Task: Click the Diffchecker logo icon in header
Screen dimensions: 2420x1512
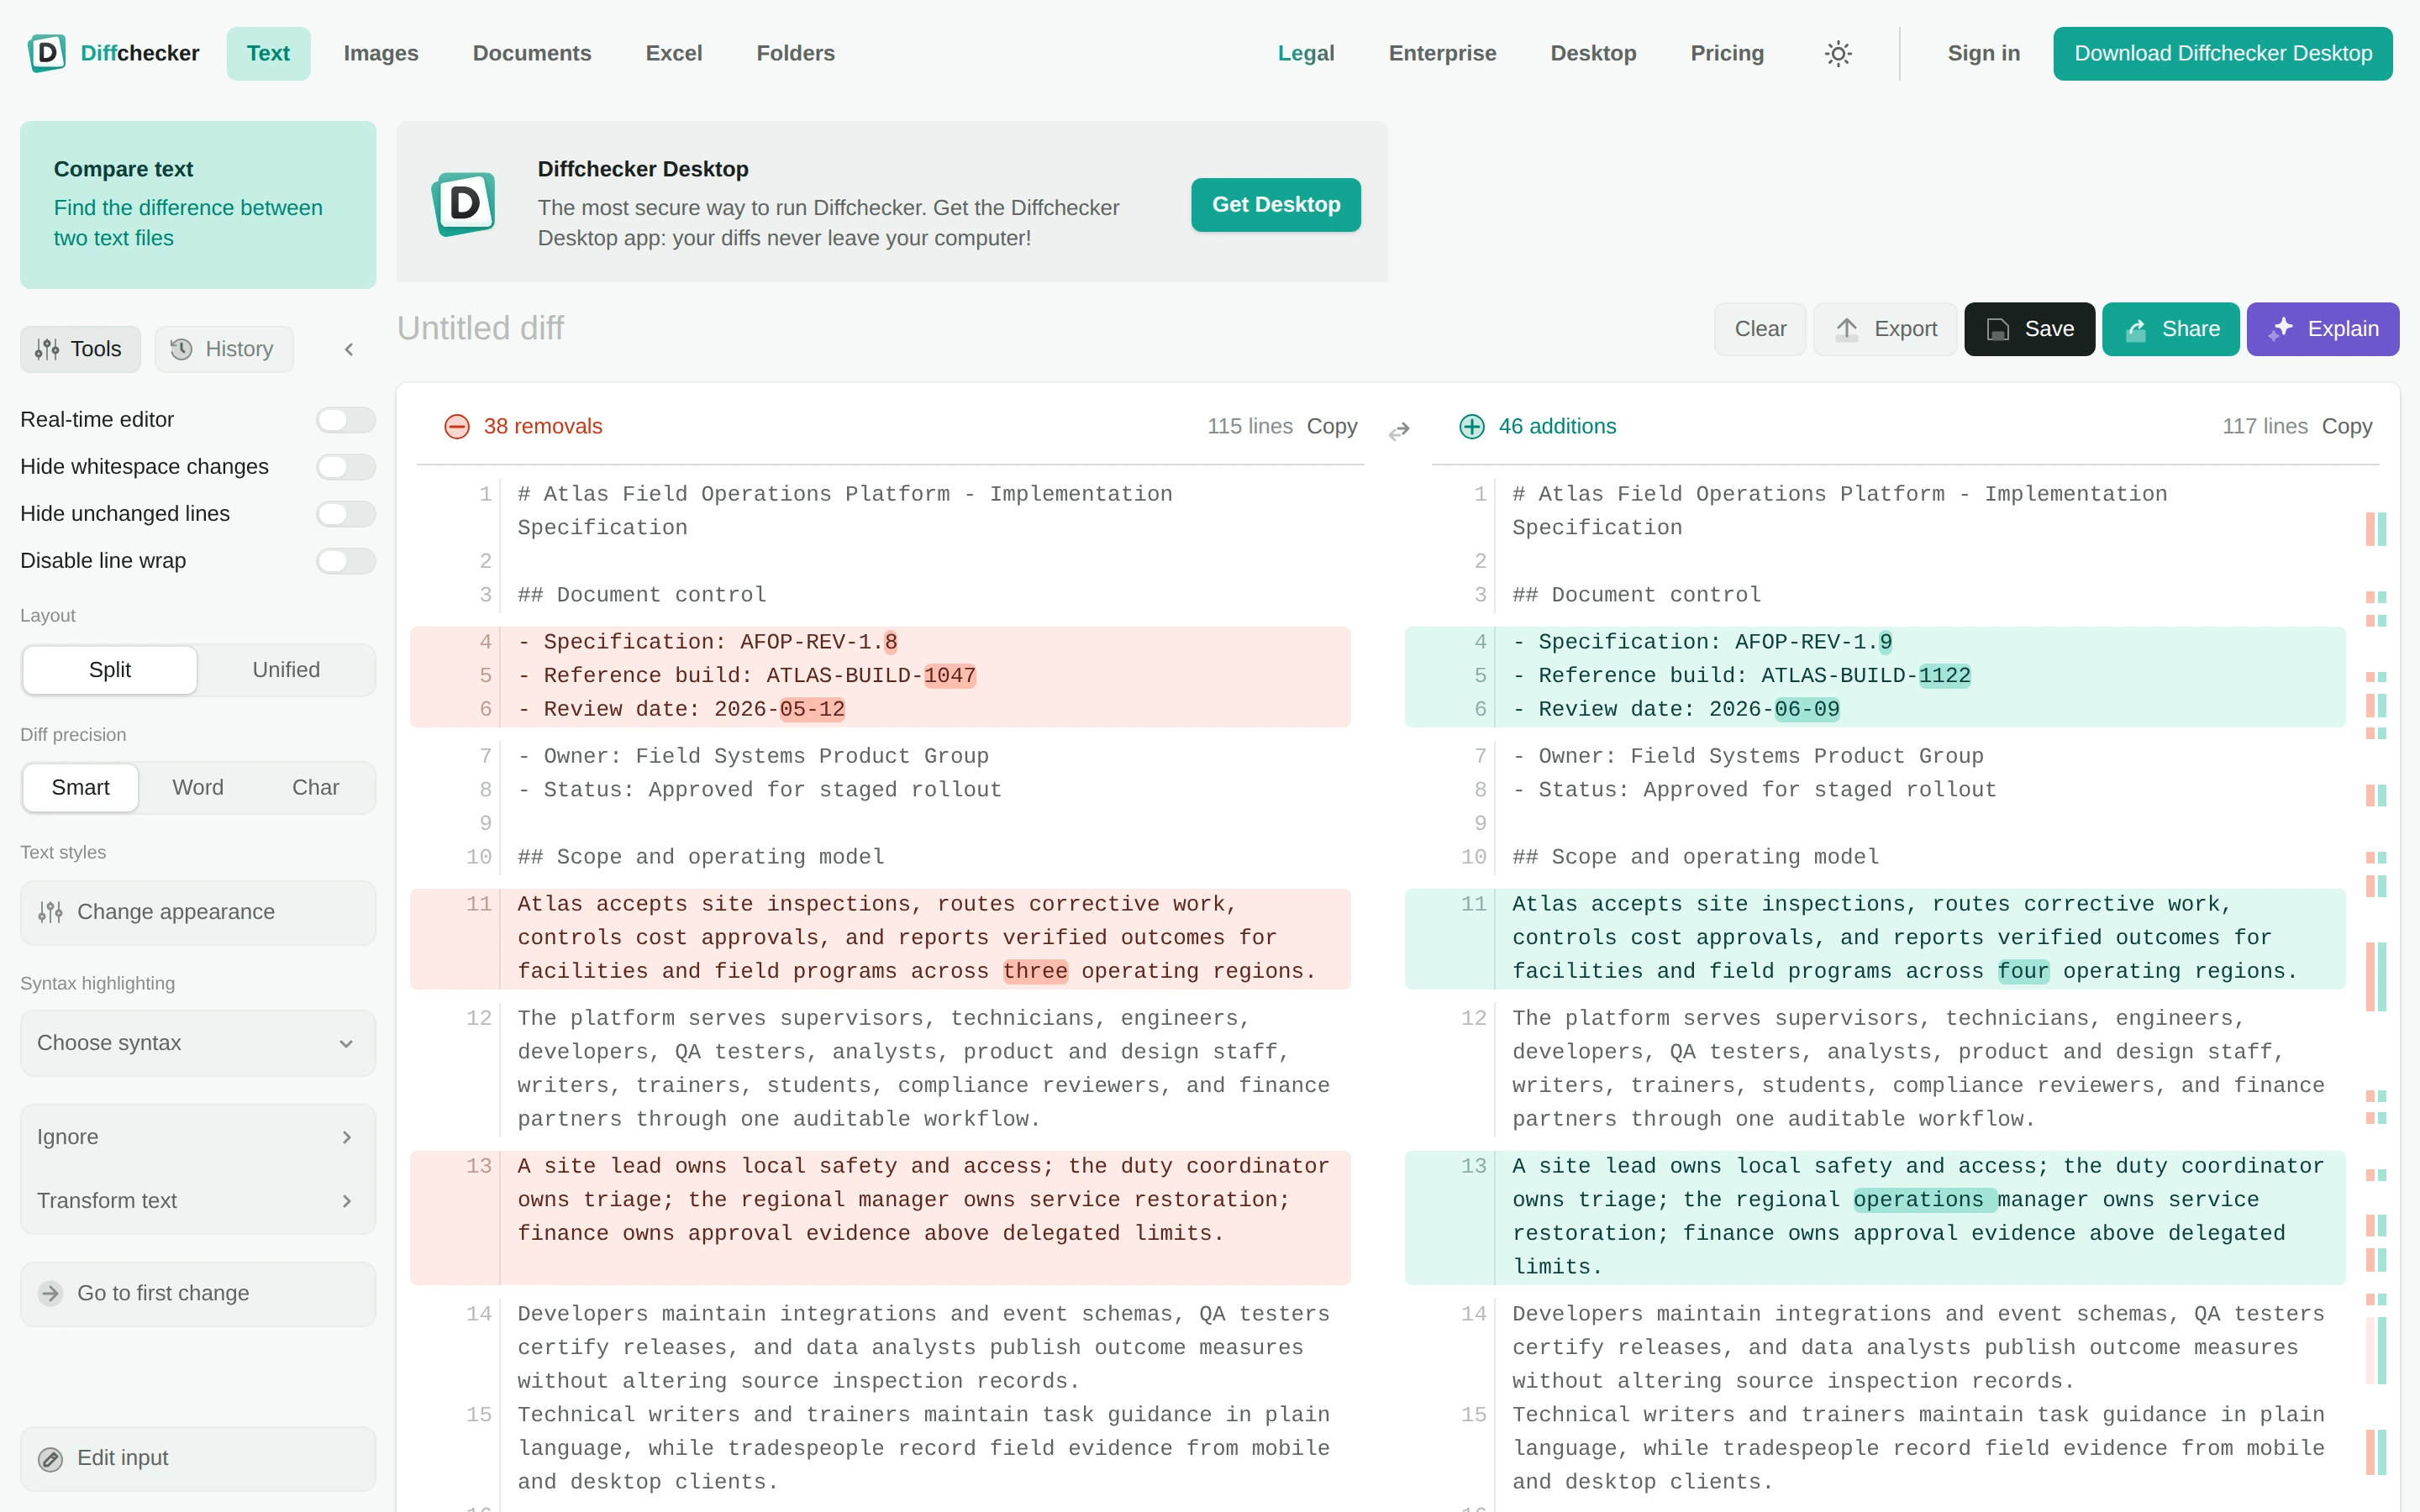Action: pyautogui.click(x=47, y=53)
